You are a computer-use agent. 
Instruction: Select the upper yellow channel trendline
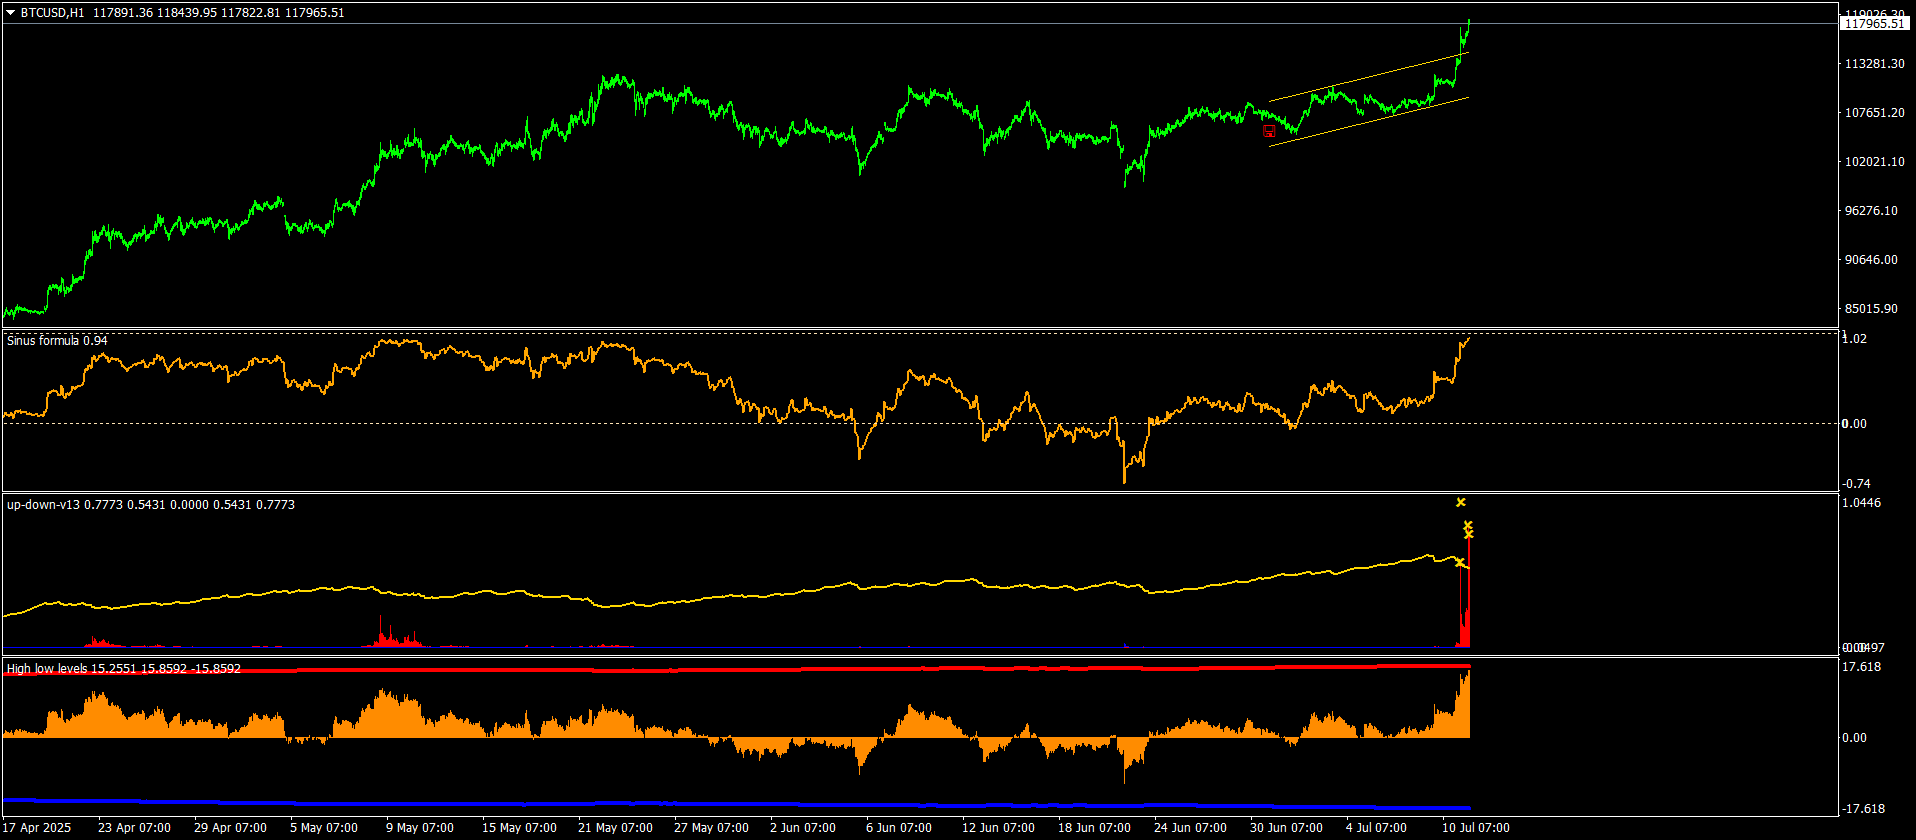[x=1368, y=76]
